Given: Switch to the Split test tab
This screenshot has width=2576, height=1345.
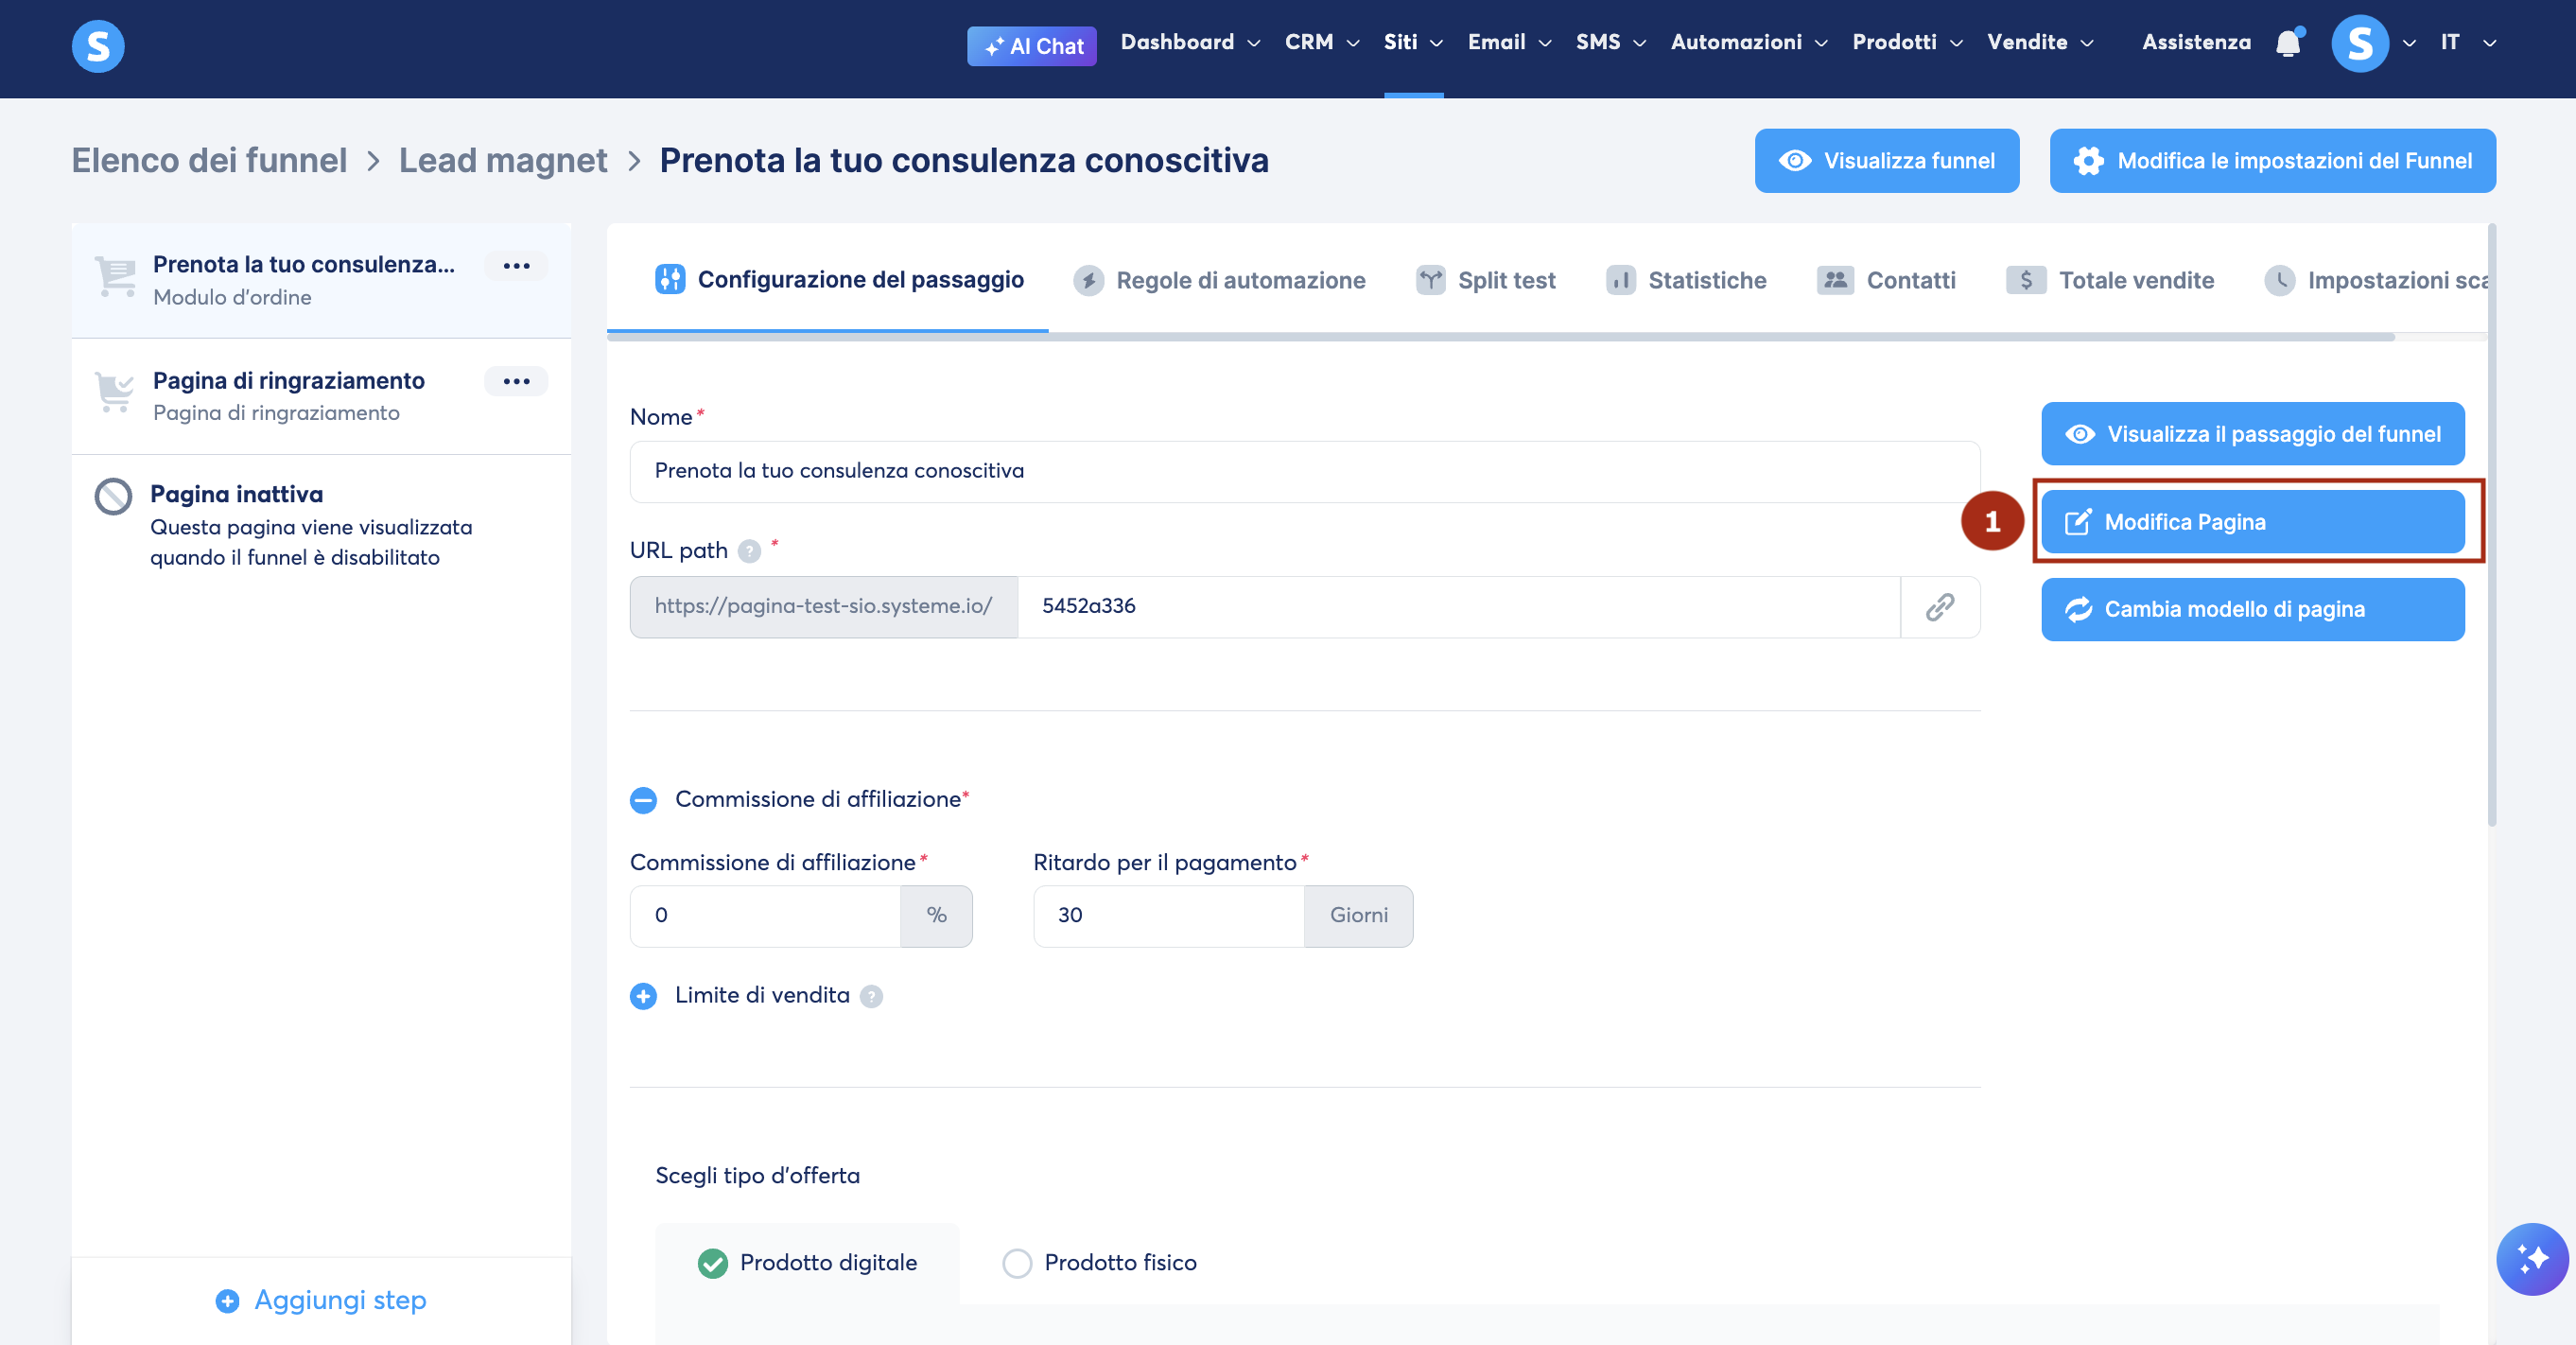Looking at the screenshot, I should tap(1486, 281).
